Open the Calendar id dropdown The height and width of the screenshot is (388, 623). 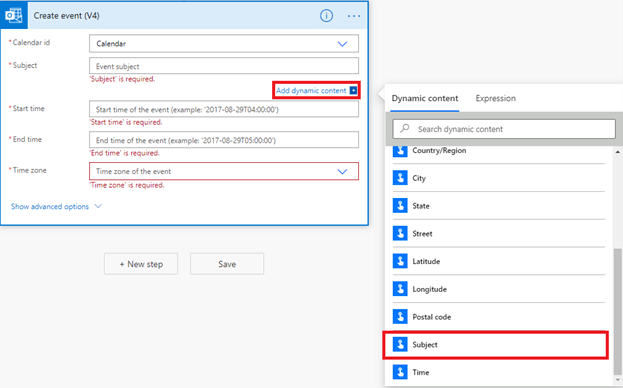pos(224,44)
